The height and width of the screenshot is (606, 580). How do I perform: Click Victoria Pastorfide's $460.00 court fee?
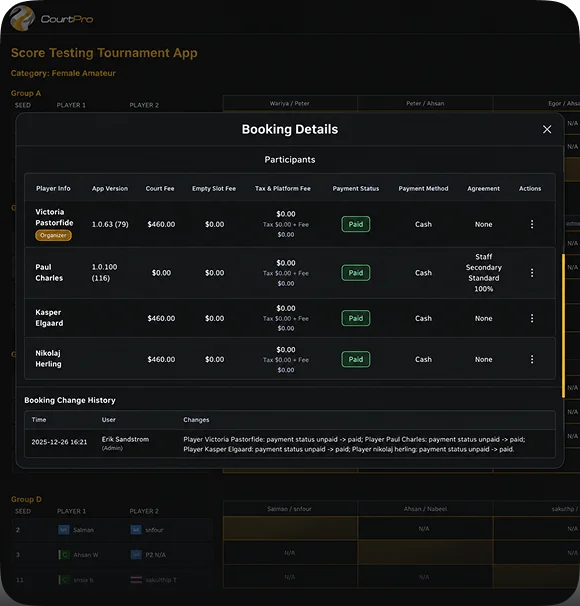point(161,224)
